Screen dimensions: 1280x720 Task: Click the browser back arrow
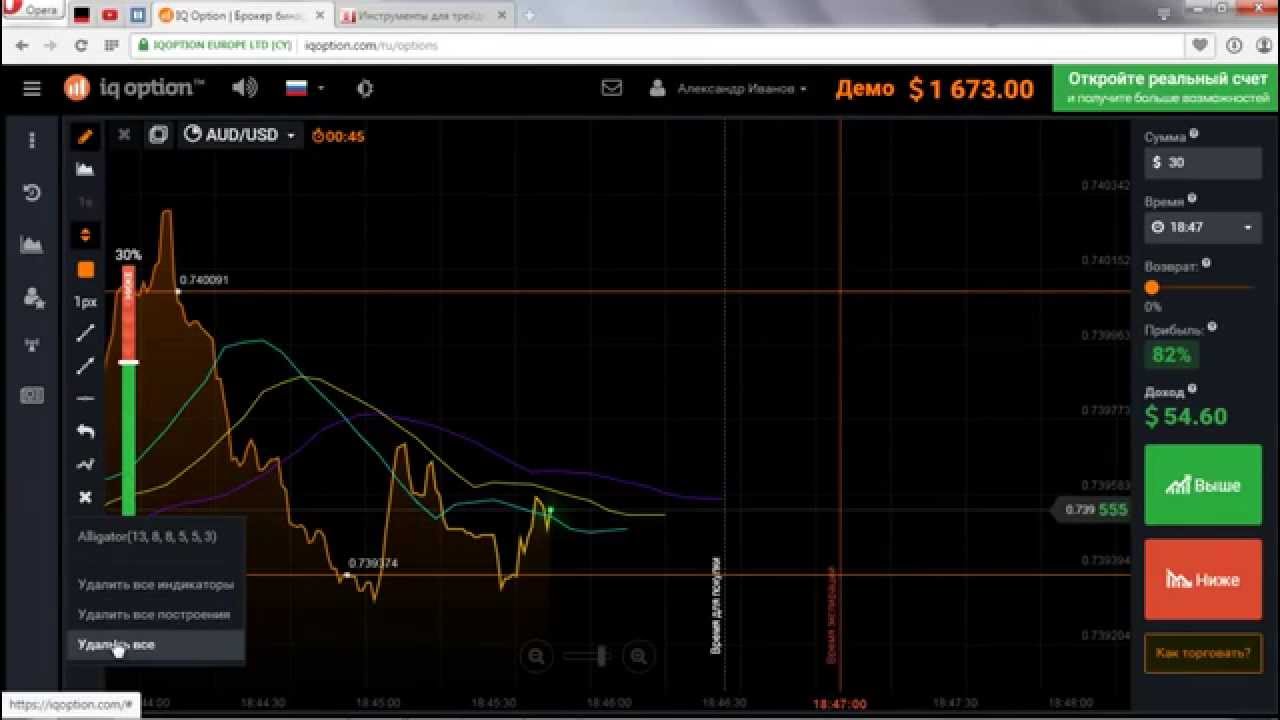22,45
